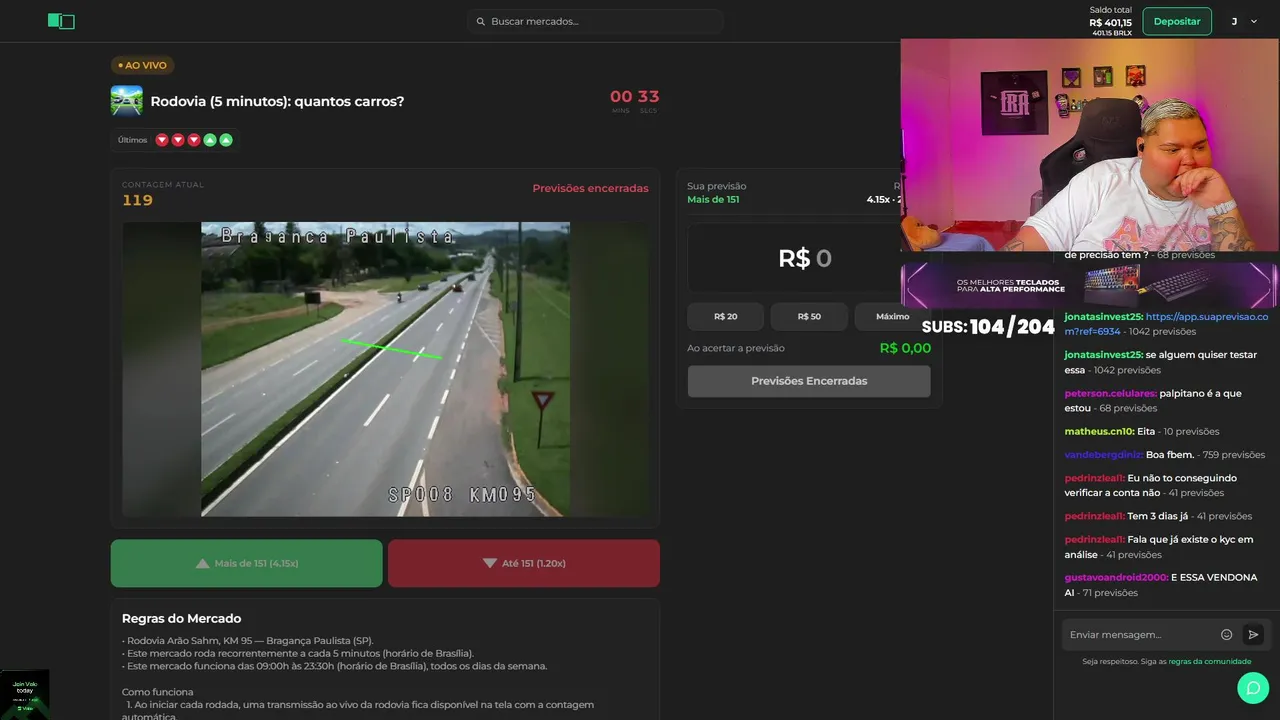Click the green site logo icon
The width and height of the screenshot is (1280, 720).
click(x=61, y=21)
